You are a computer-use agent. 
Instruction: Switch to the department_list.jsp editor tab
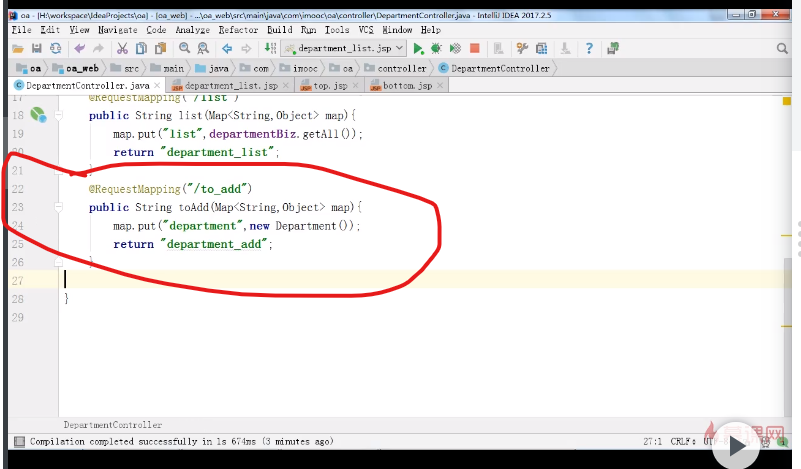pos(231,85)
